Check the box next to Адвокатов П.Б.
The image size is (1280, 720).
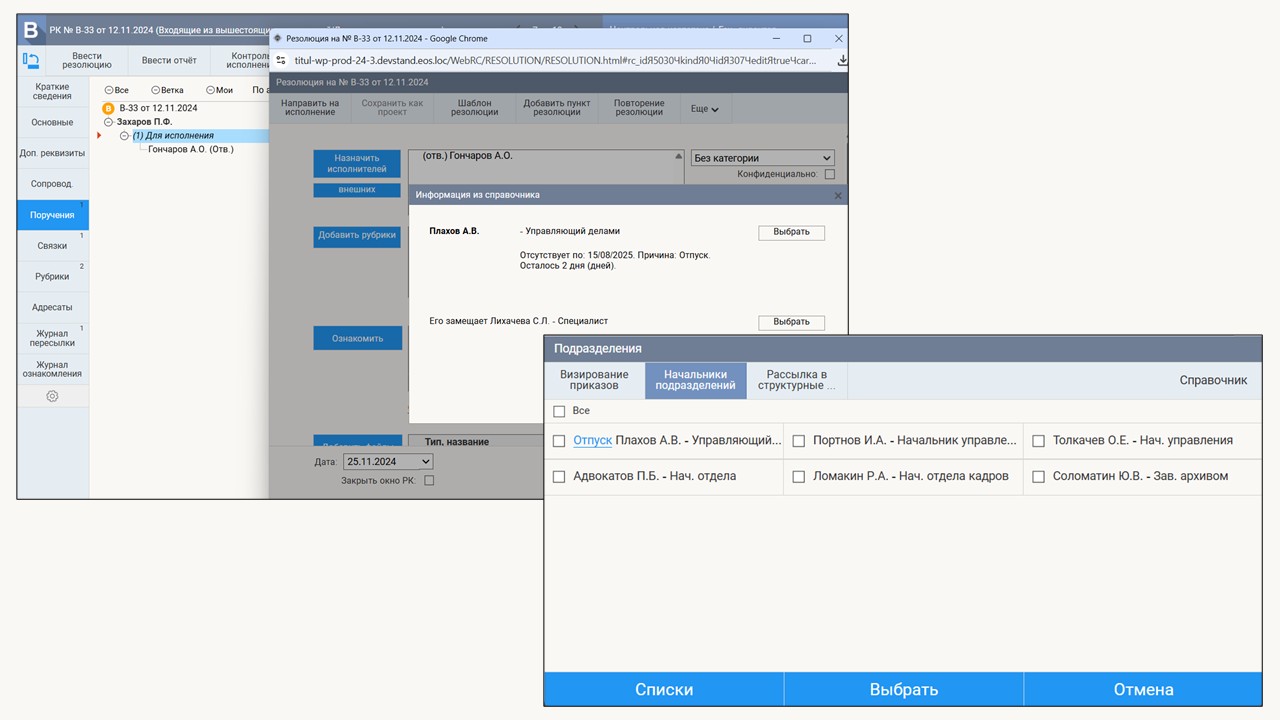[559, 477]
